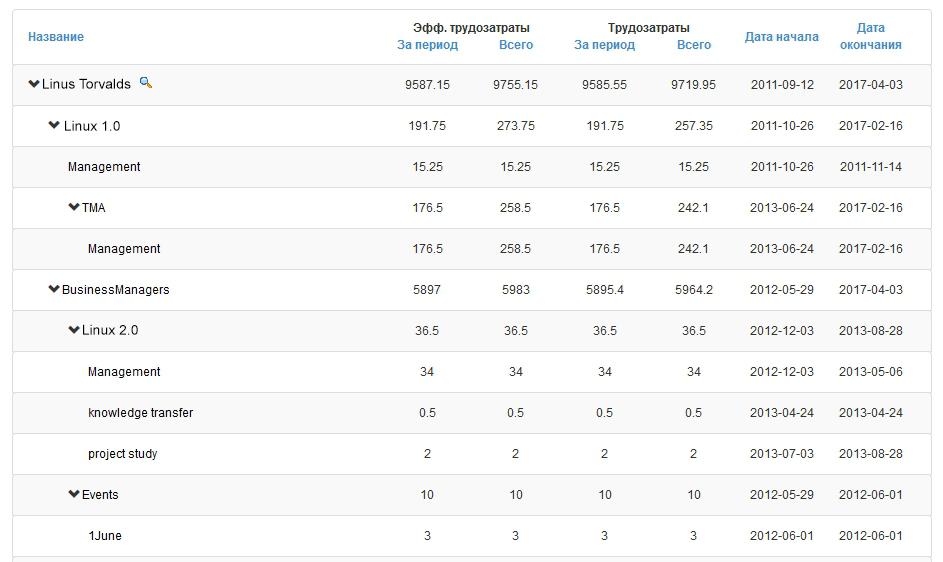Select Management row under TMA
The image size is (943, 562).
(472, 249)
